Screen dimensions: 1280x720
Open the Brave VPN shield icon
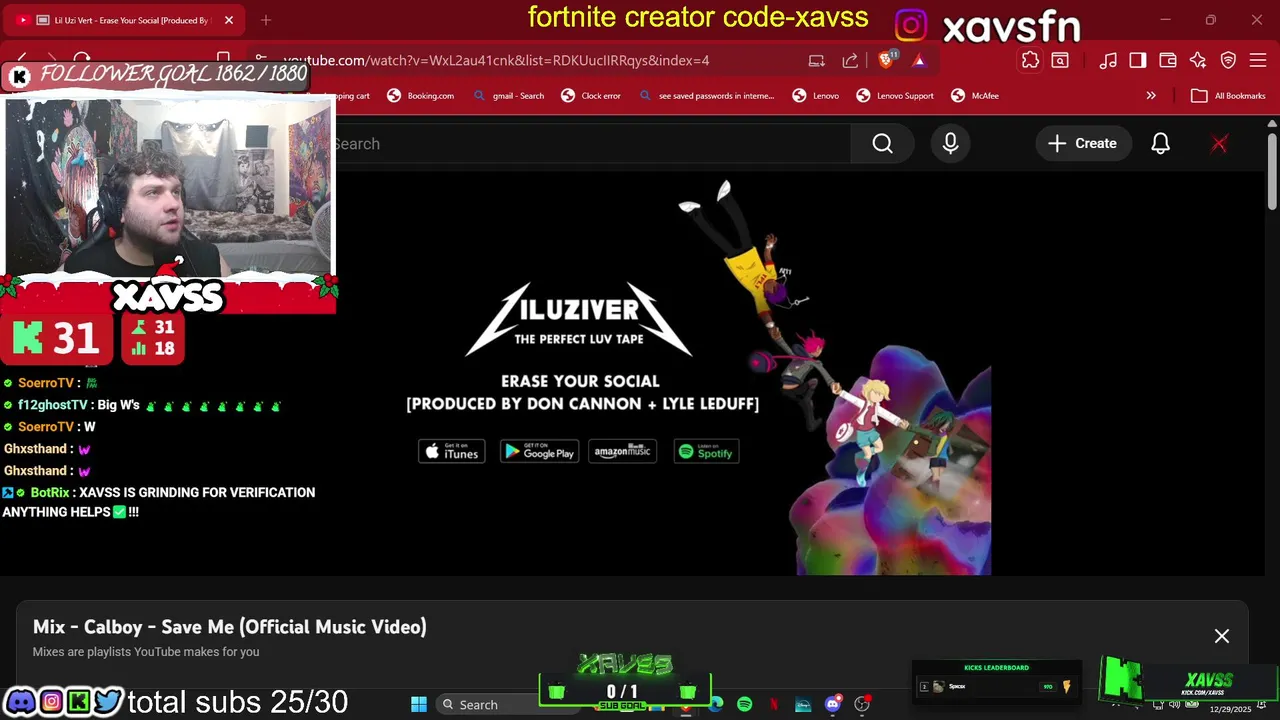pyautogui.click(x=1228, y=60)
